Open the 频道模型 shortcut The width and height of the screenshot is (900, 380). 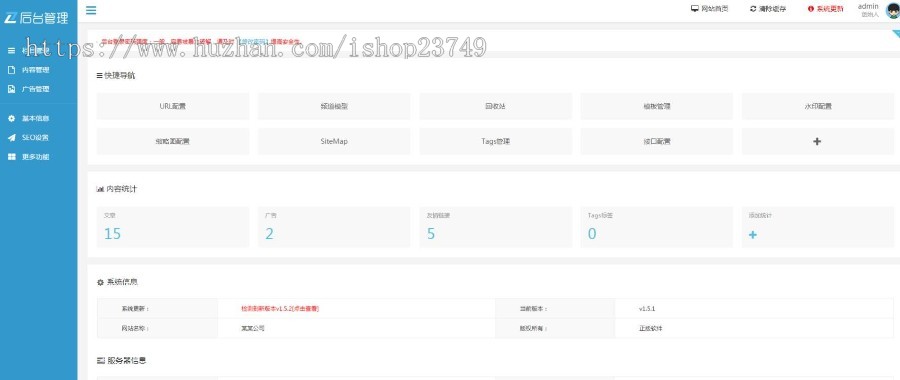pos(334,106)
